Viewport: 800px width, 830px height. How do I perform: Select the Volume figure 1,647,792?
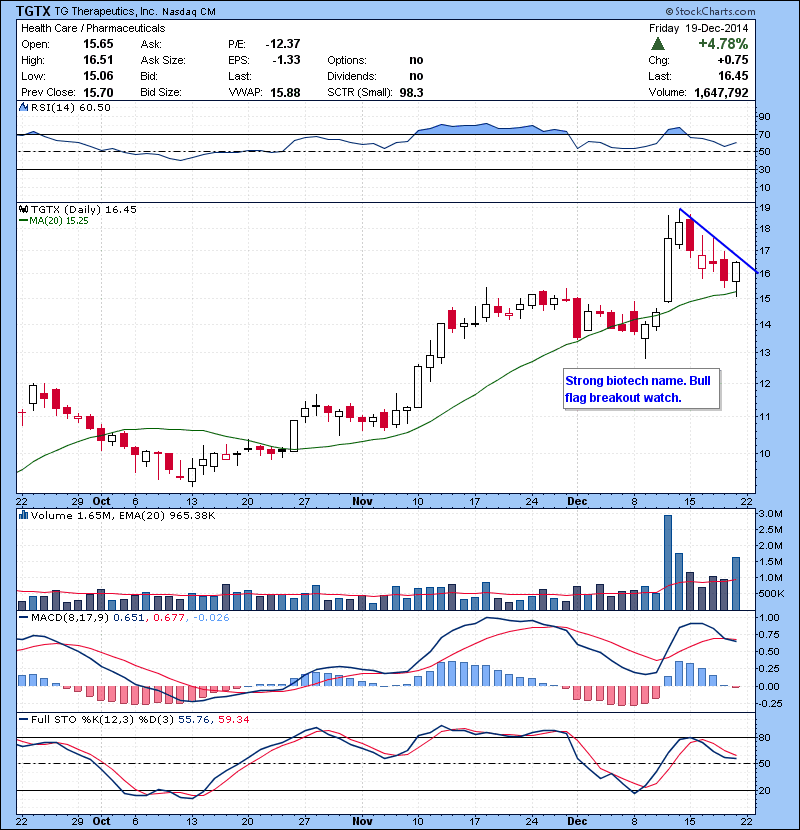coord(721,92)
